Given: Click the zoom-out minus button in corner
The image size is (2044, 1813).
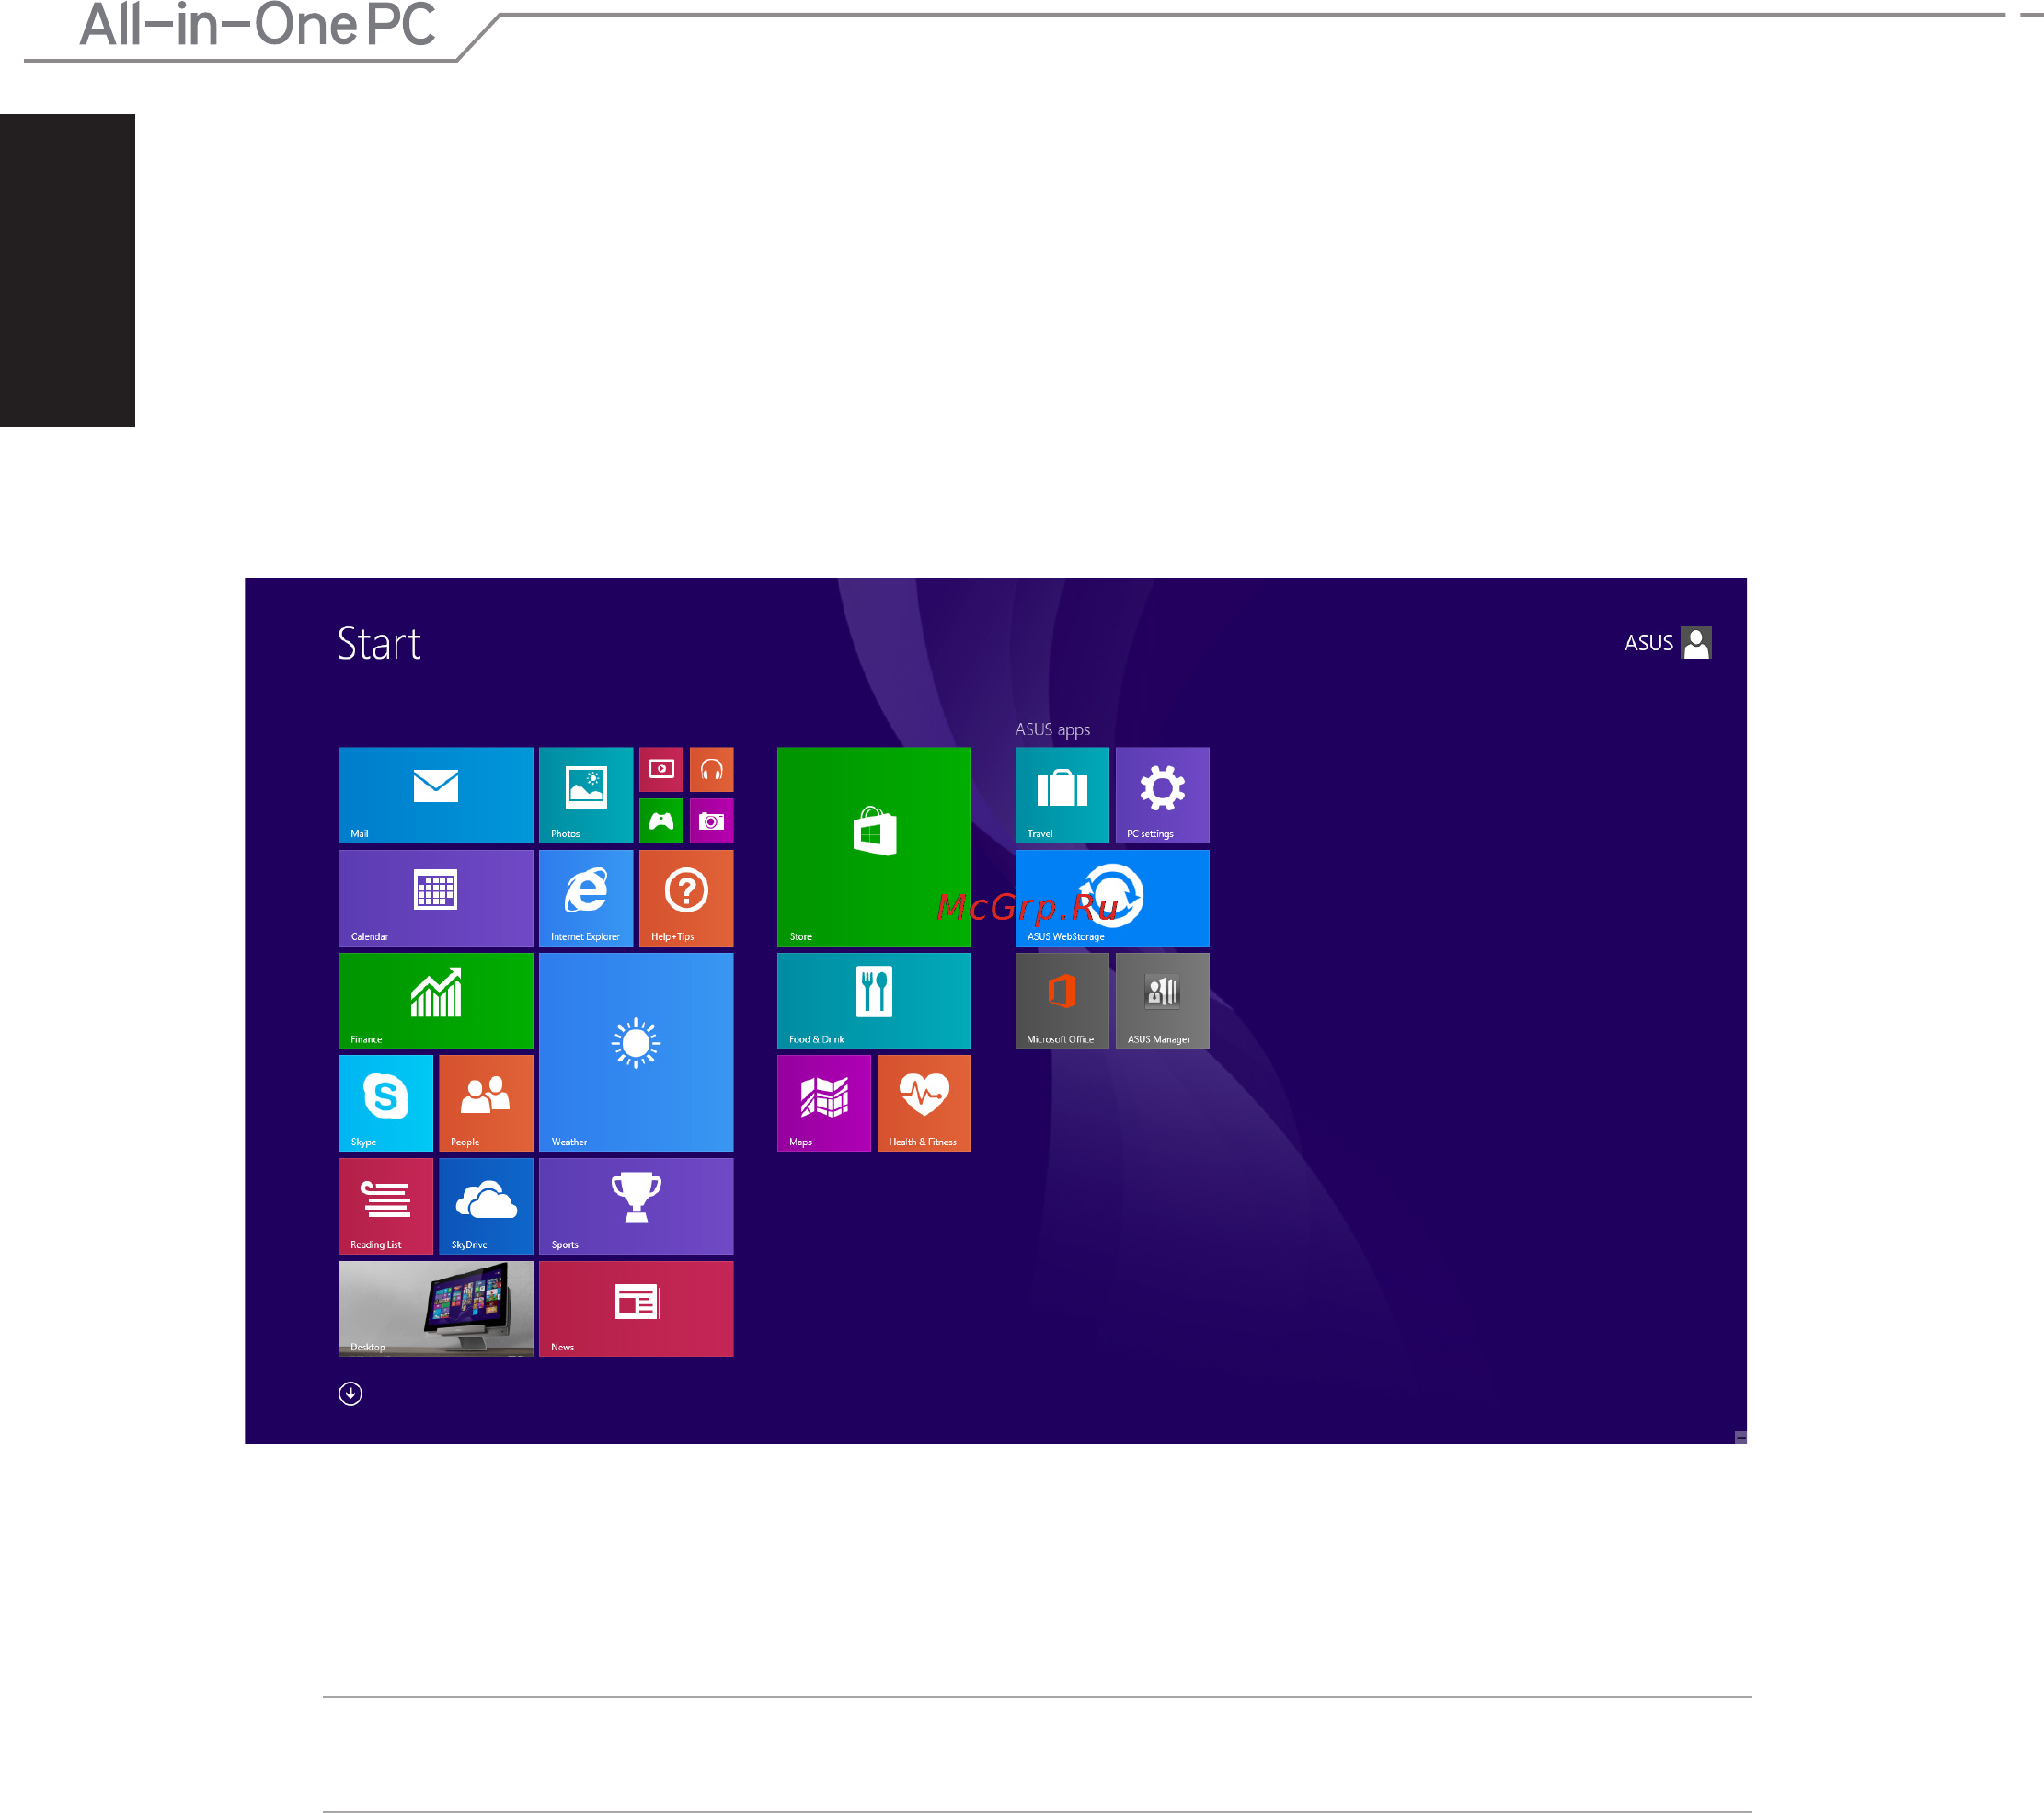Looking at the screenshot, I should [x=1740, y=1437].
